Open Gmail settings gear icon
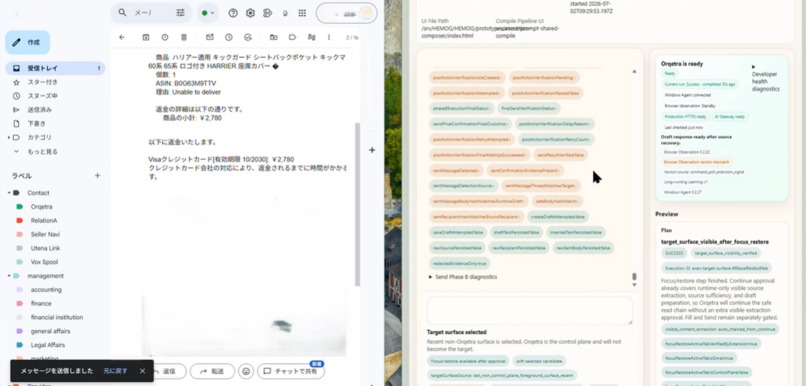 250,13
